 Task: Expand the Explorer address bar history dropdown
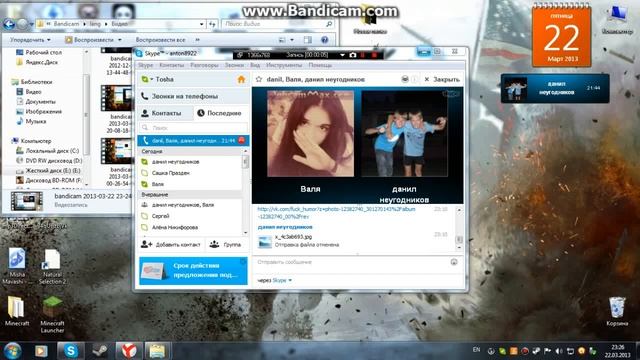tap(201, 24)
